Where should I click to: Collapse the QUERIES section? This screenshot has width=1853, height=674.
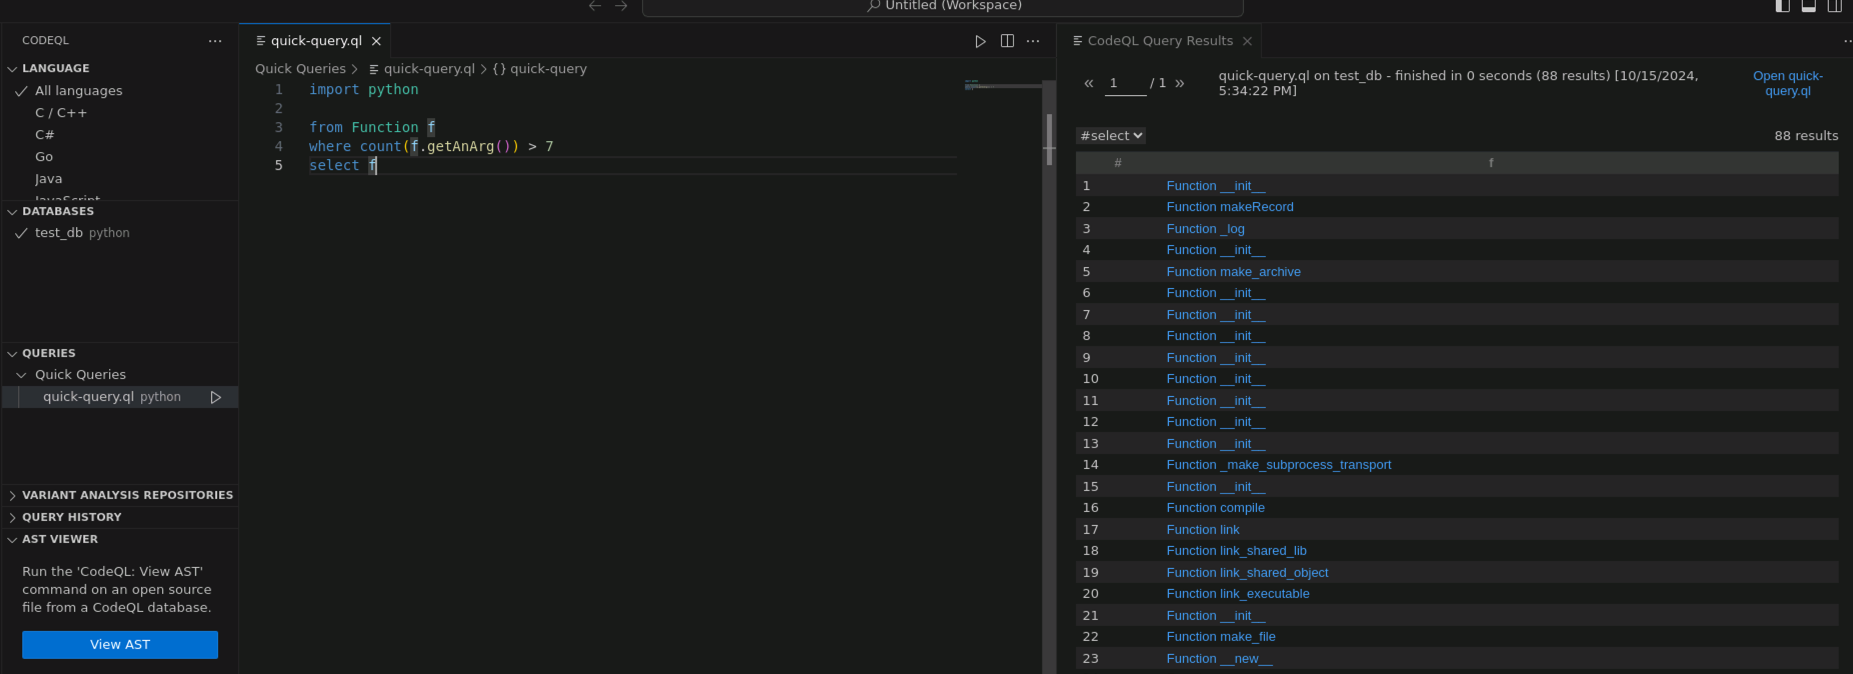49,353
